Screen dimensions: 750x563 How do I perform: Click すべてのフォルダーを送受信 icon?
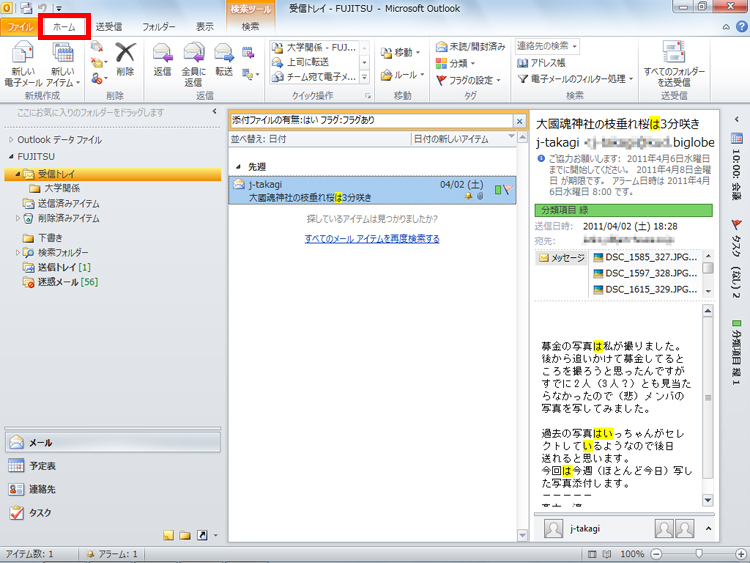pos(674,64)
